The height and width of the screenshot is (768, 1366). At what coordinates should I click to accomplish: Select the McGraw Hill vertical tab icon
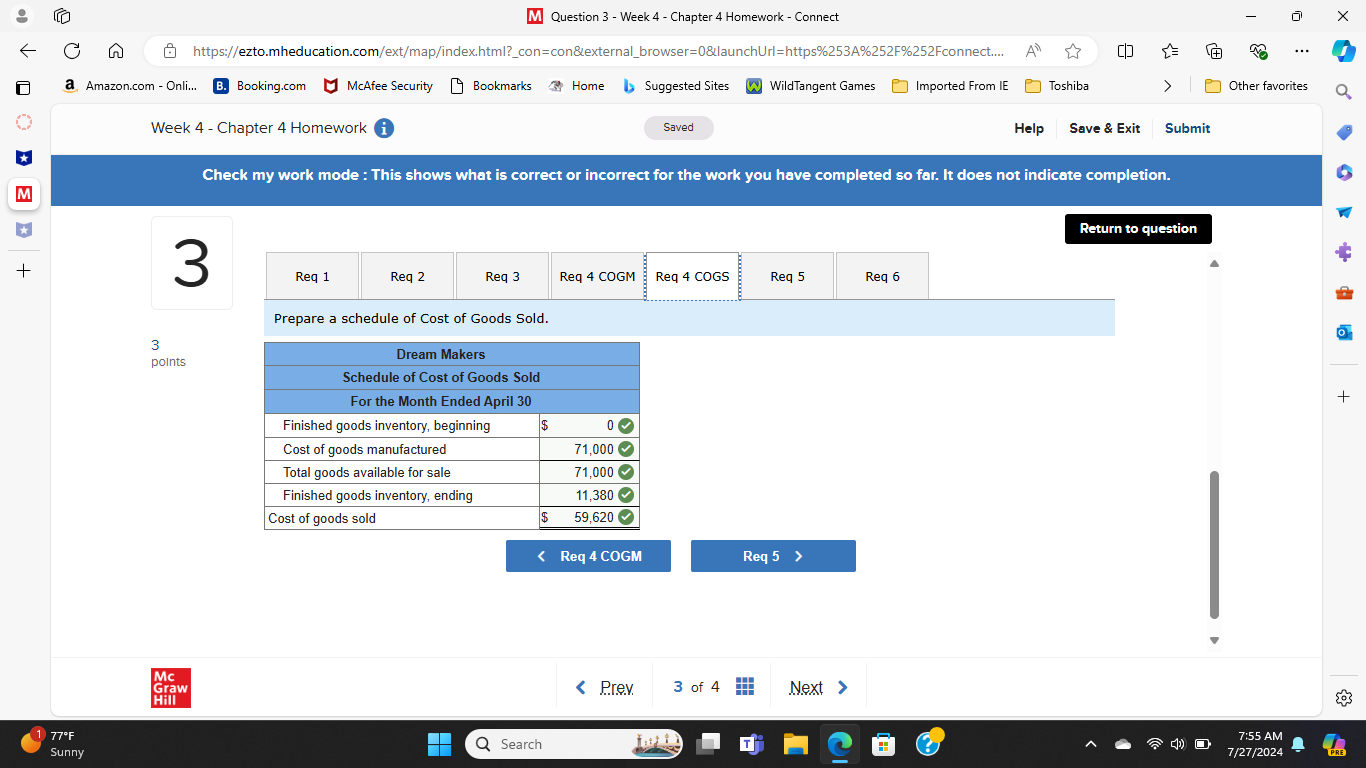coord(23,193)
